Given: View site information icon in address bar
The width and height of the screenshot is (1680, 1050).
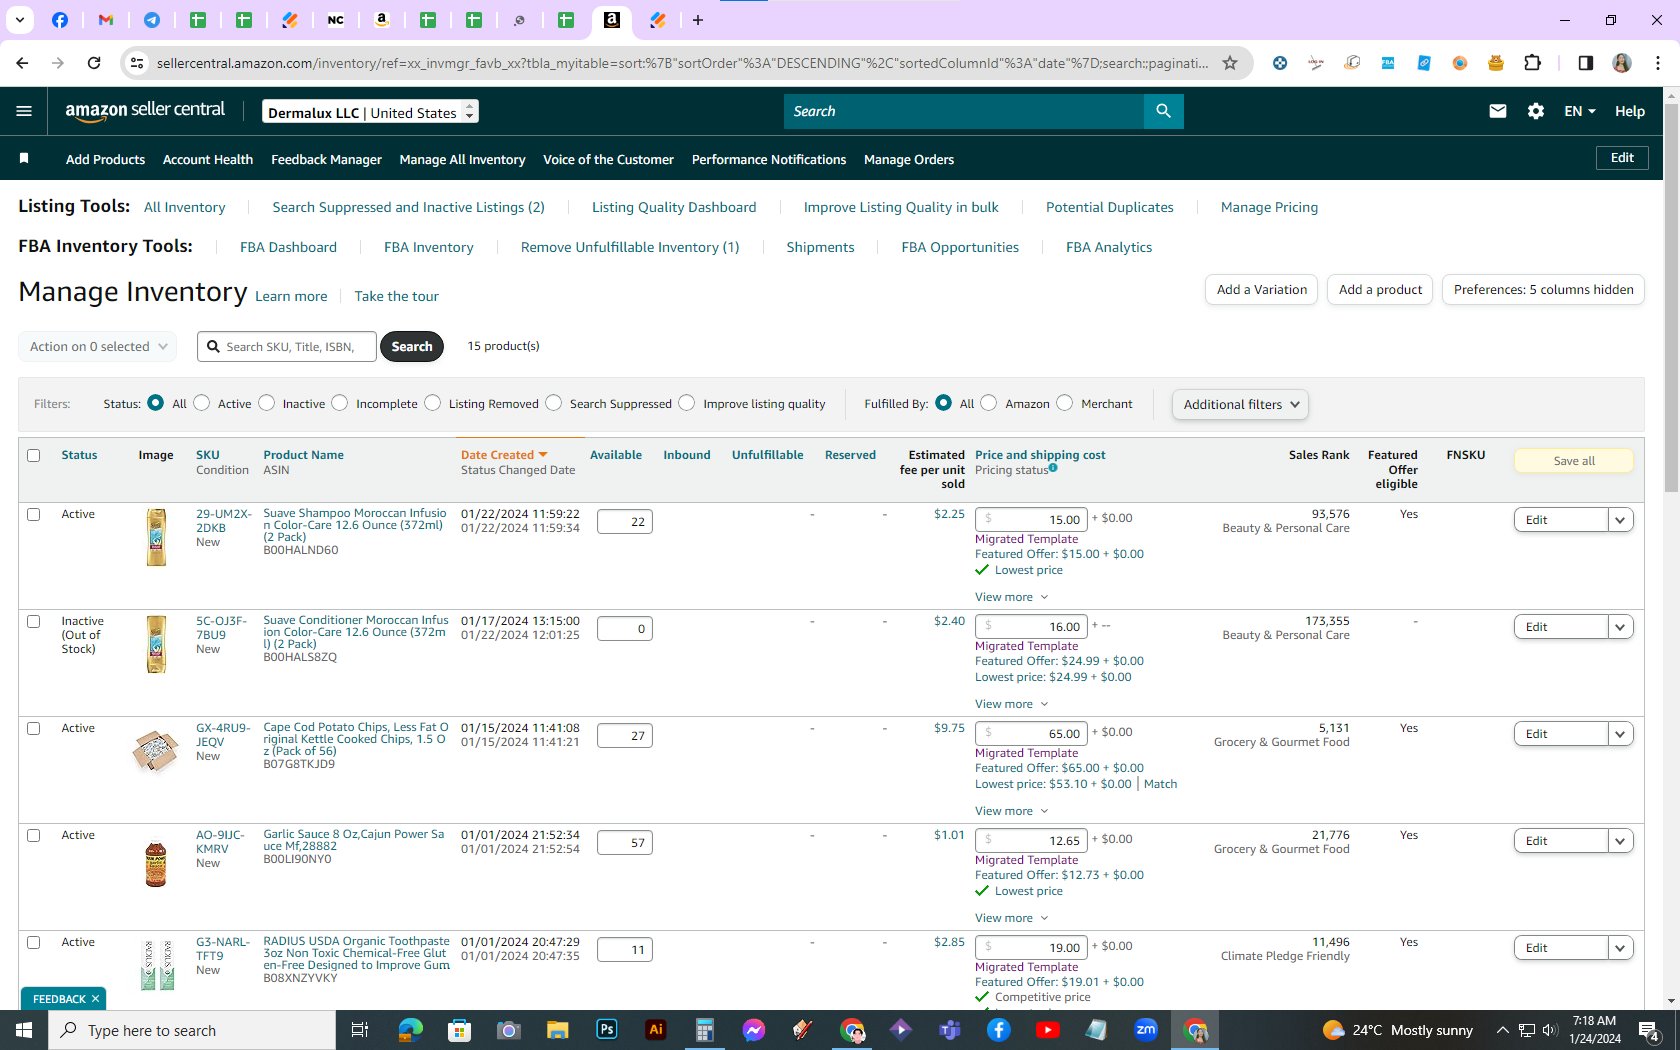Looking at the screenshot, I should 137,63.
